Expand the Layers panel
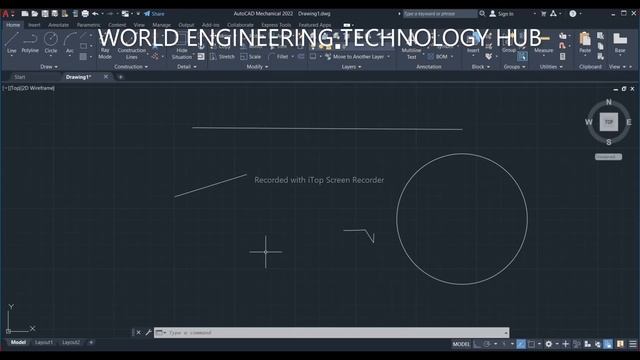The width and height of the screenshot is (640, 360). [x=351, y=67]
